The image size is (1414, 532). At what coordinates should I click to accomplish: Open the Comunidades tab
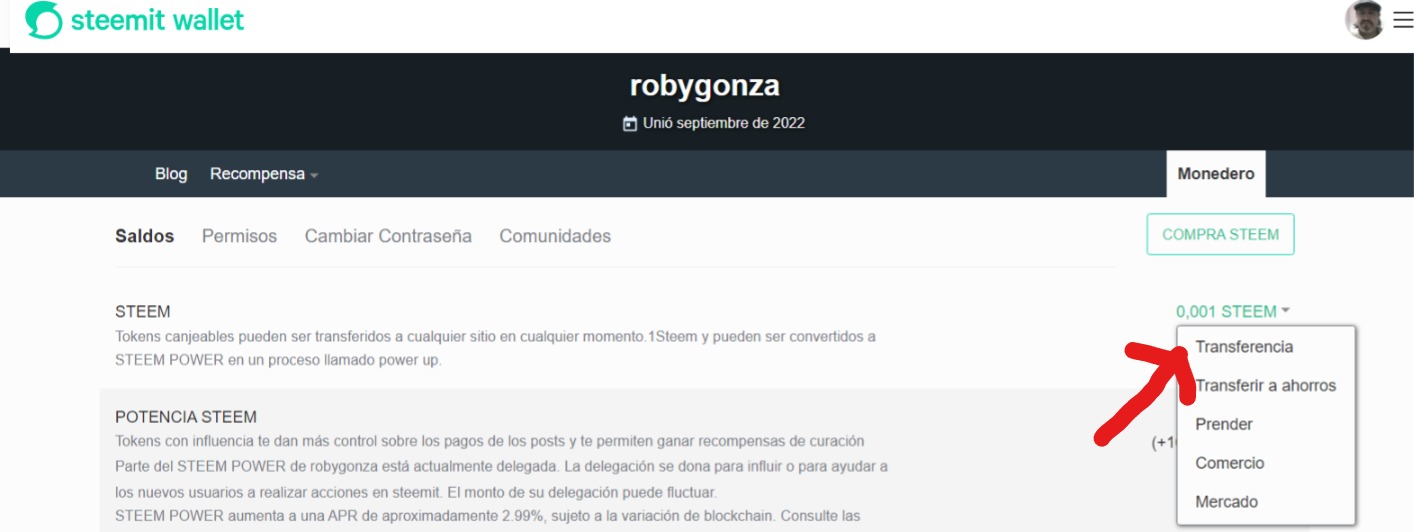pos(555,237)
